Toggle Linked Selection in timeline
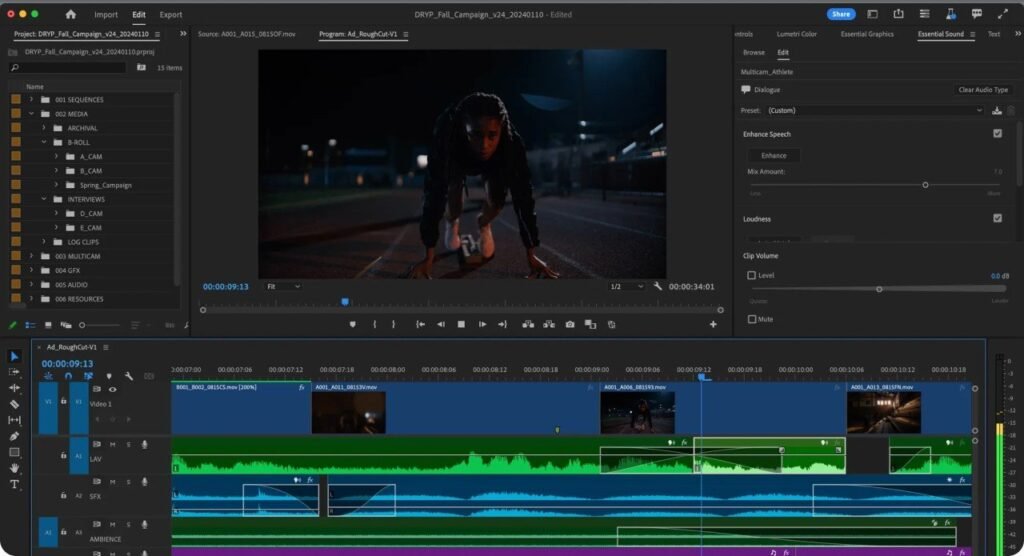The height and width of the screenshot is (556, 1024). point(88,376)
